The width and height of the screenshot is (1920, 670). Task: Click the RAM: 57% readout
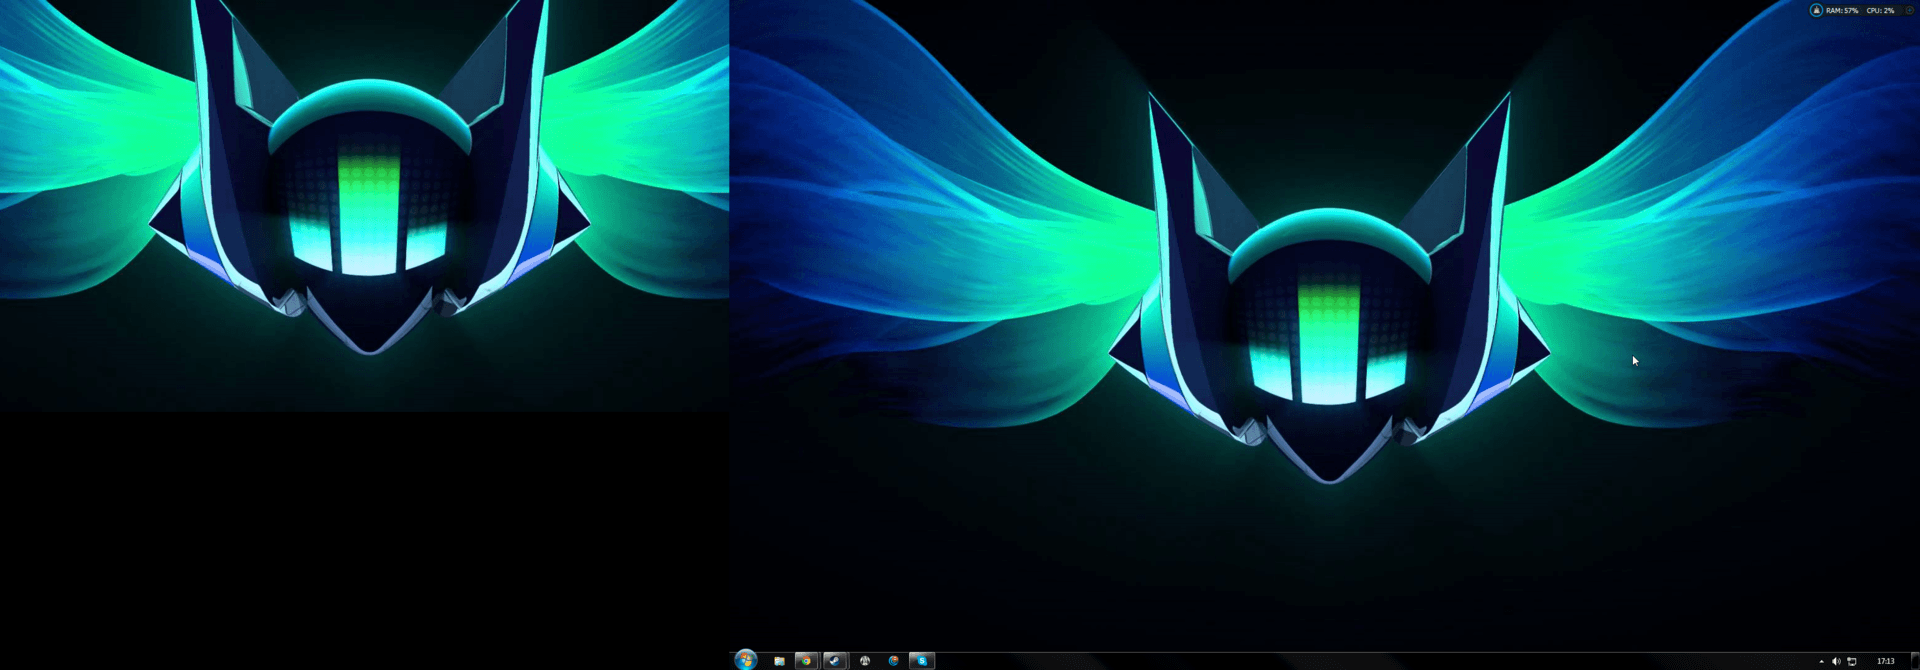coord(1842,10)
